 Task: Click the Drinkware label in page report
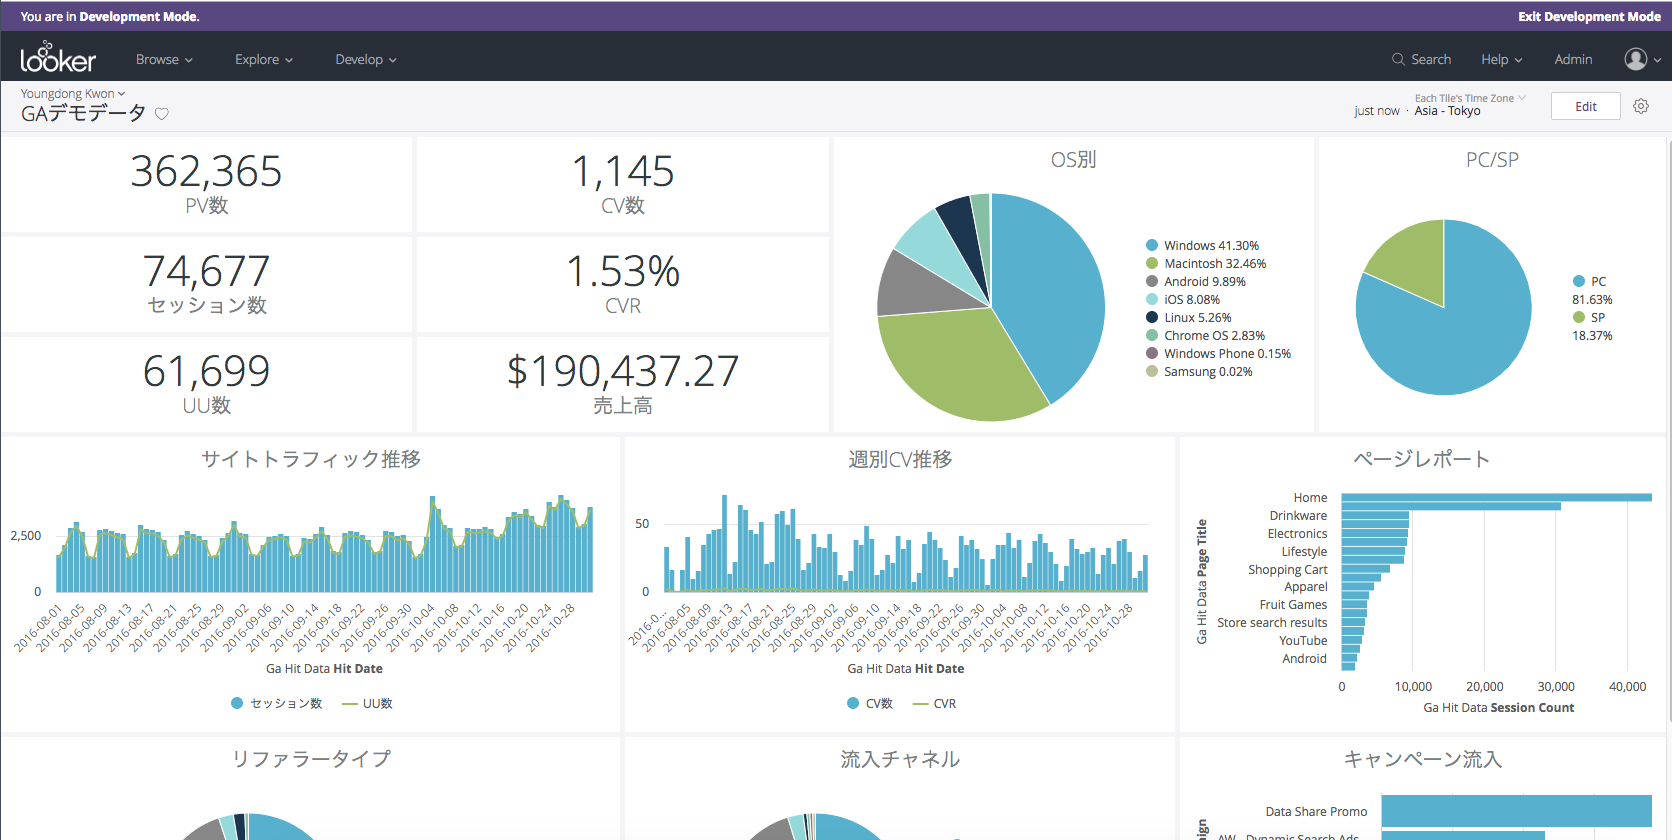(1298, 515)
